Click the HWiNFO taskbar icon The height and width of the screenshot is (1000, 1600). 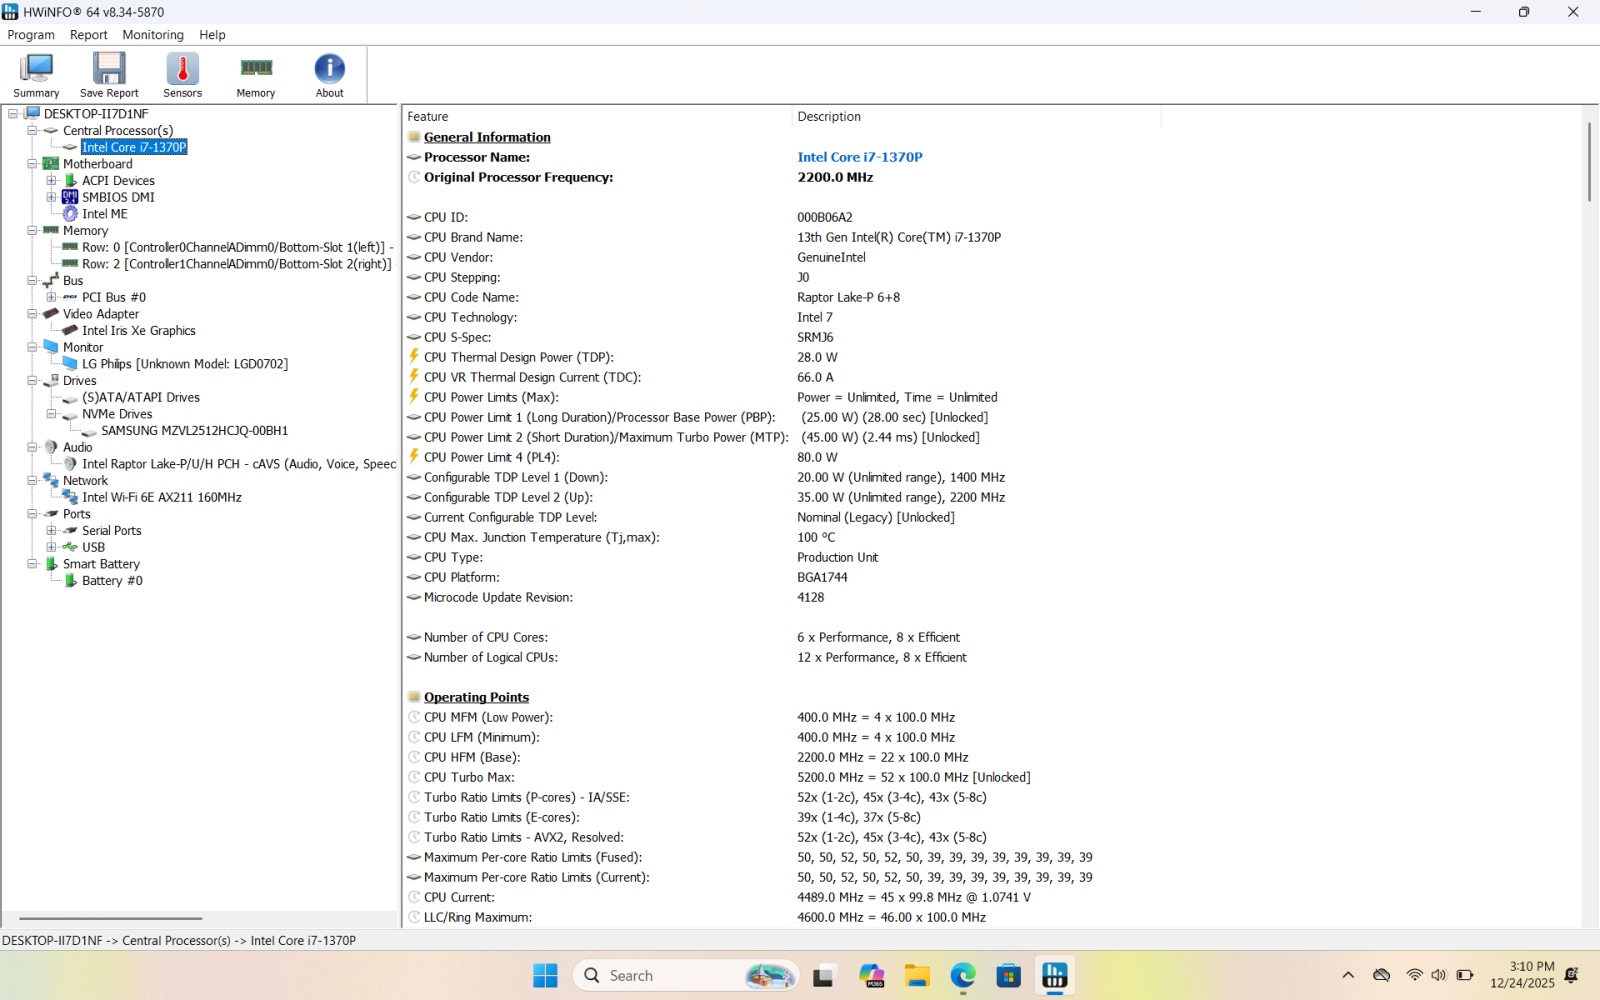1055,975
